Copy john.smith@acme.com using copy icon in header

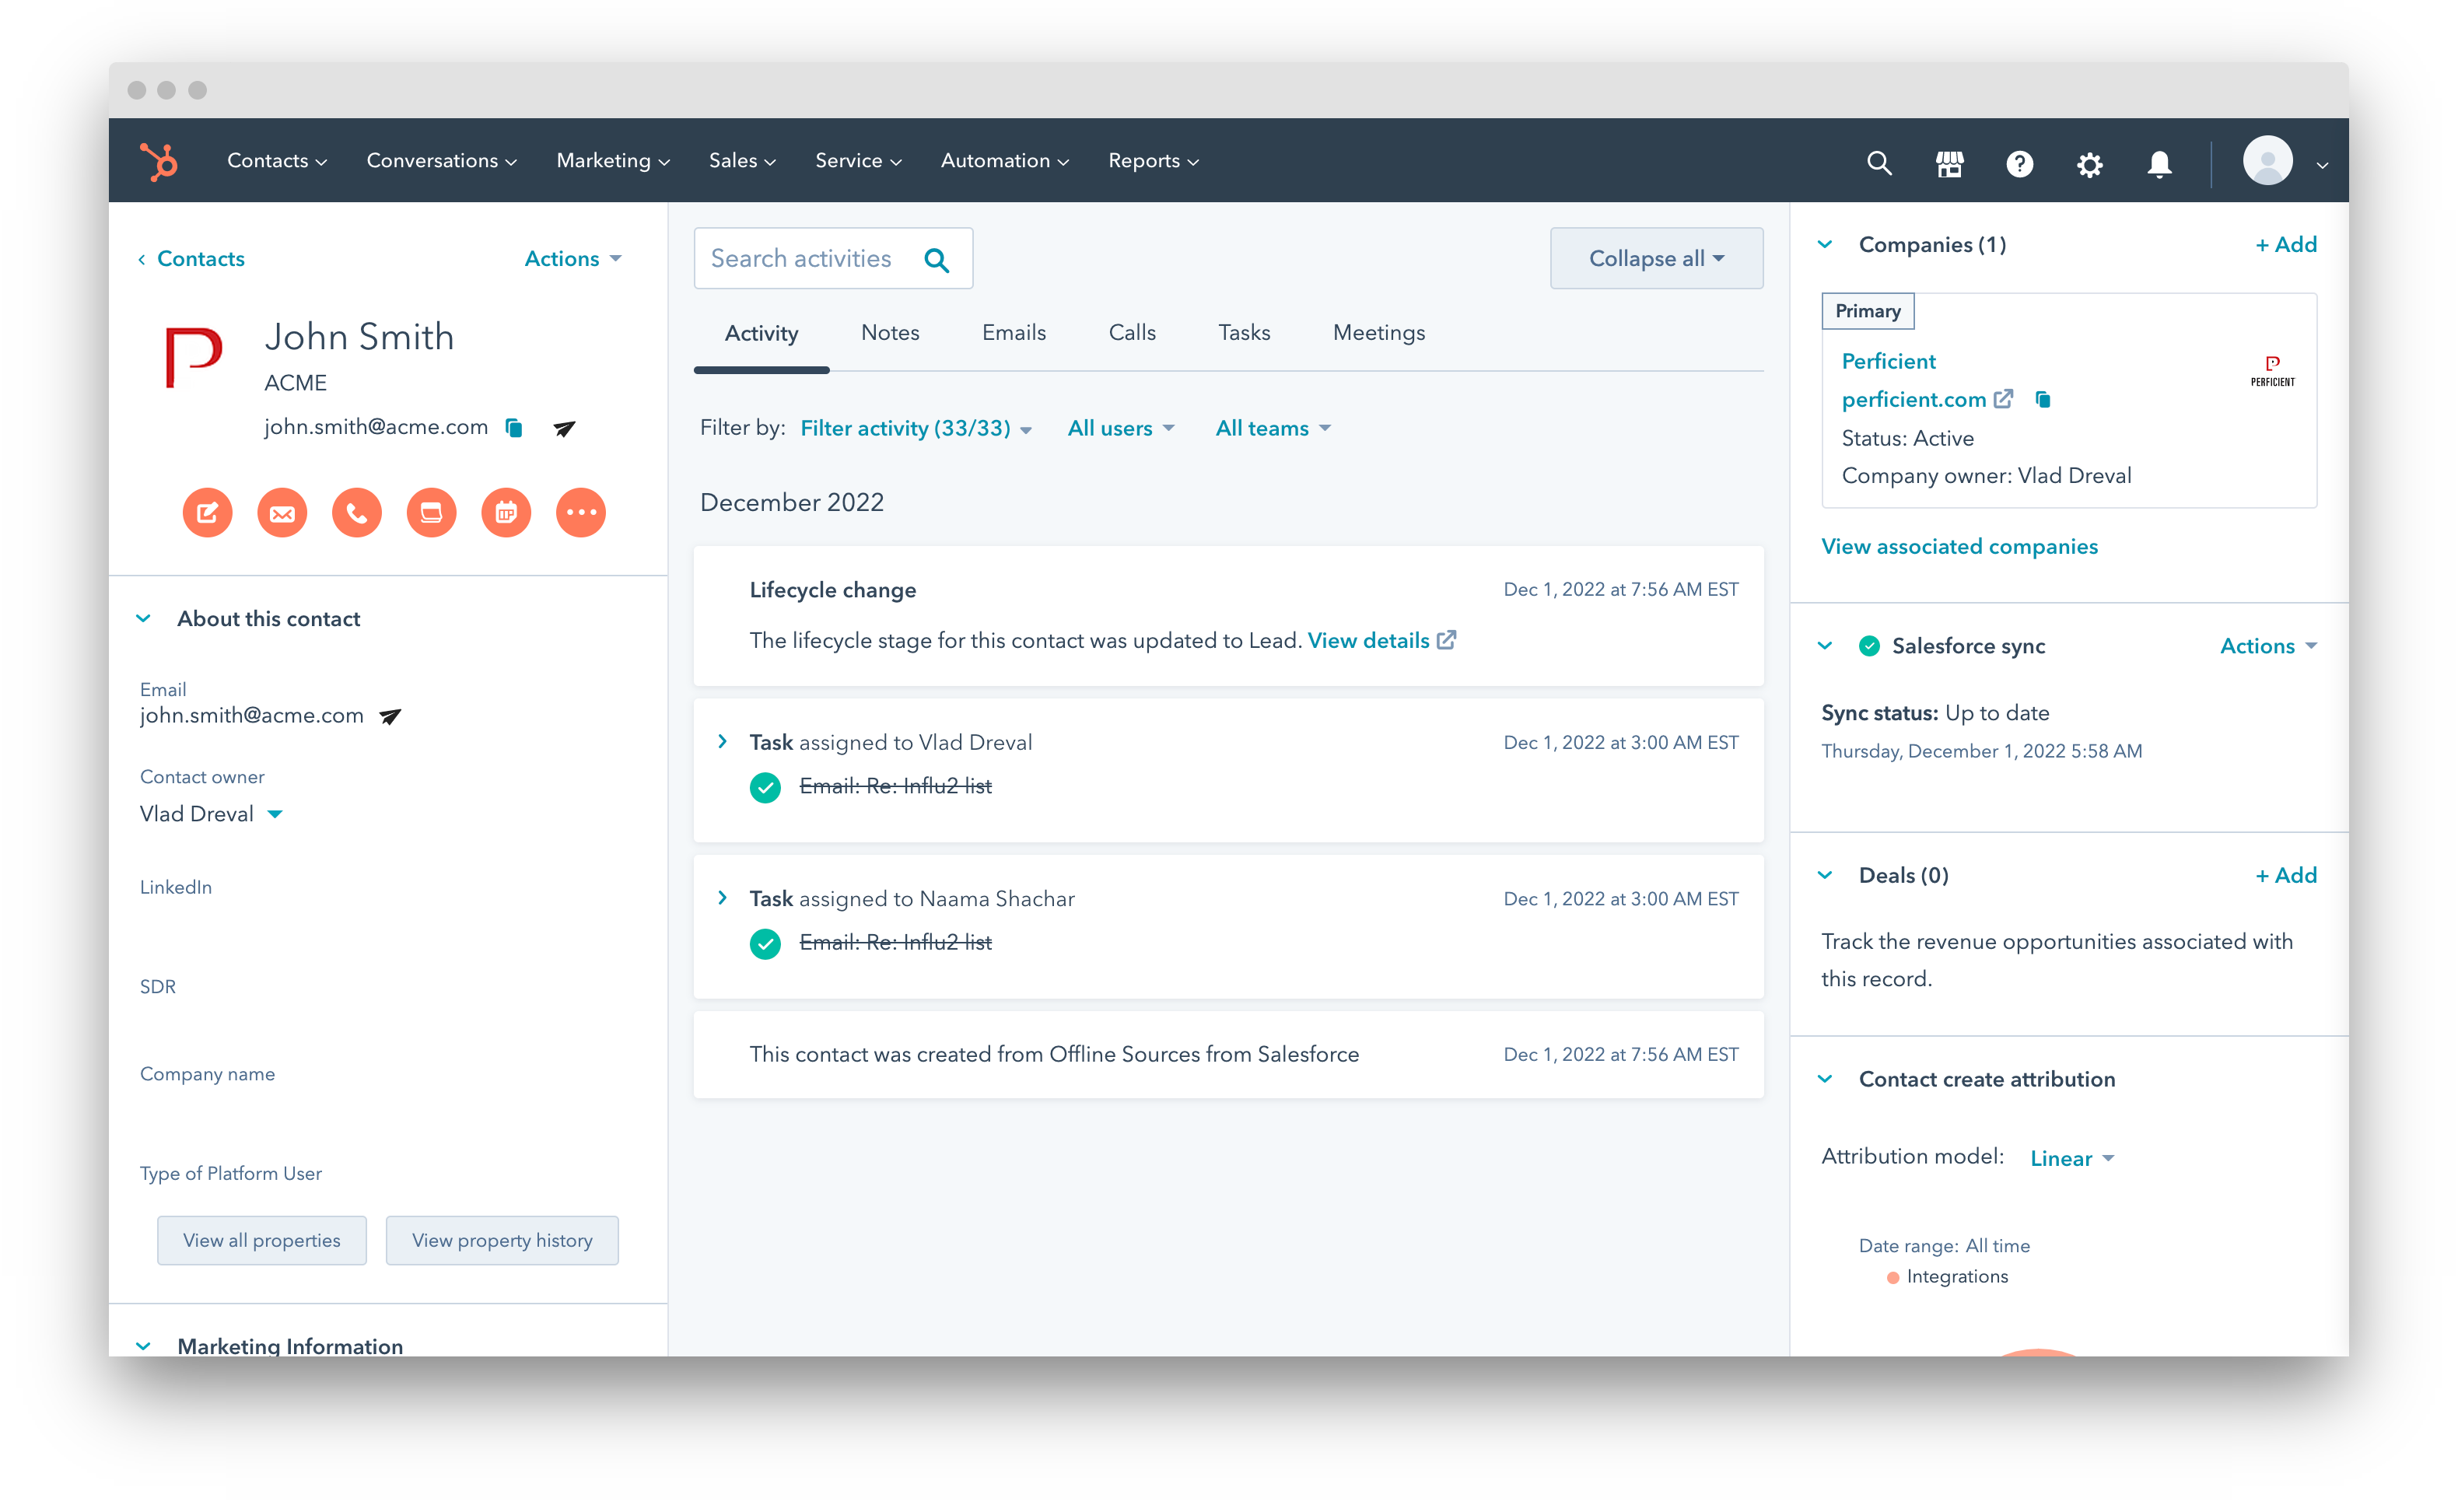click(x=514, y=429)
